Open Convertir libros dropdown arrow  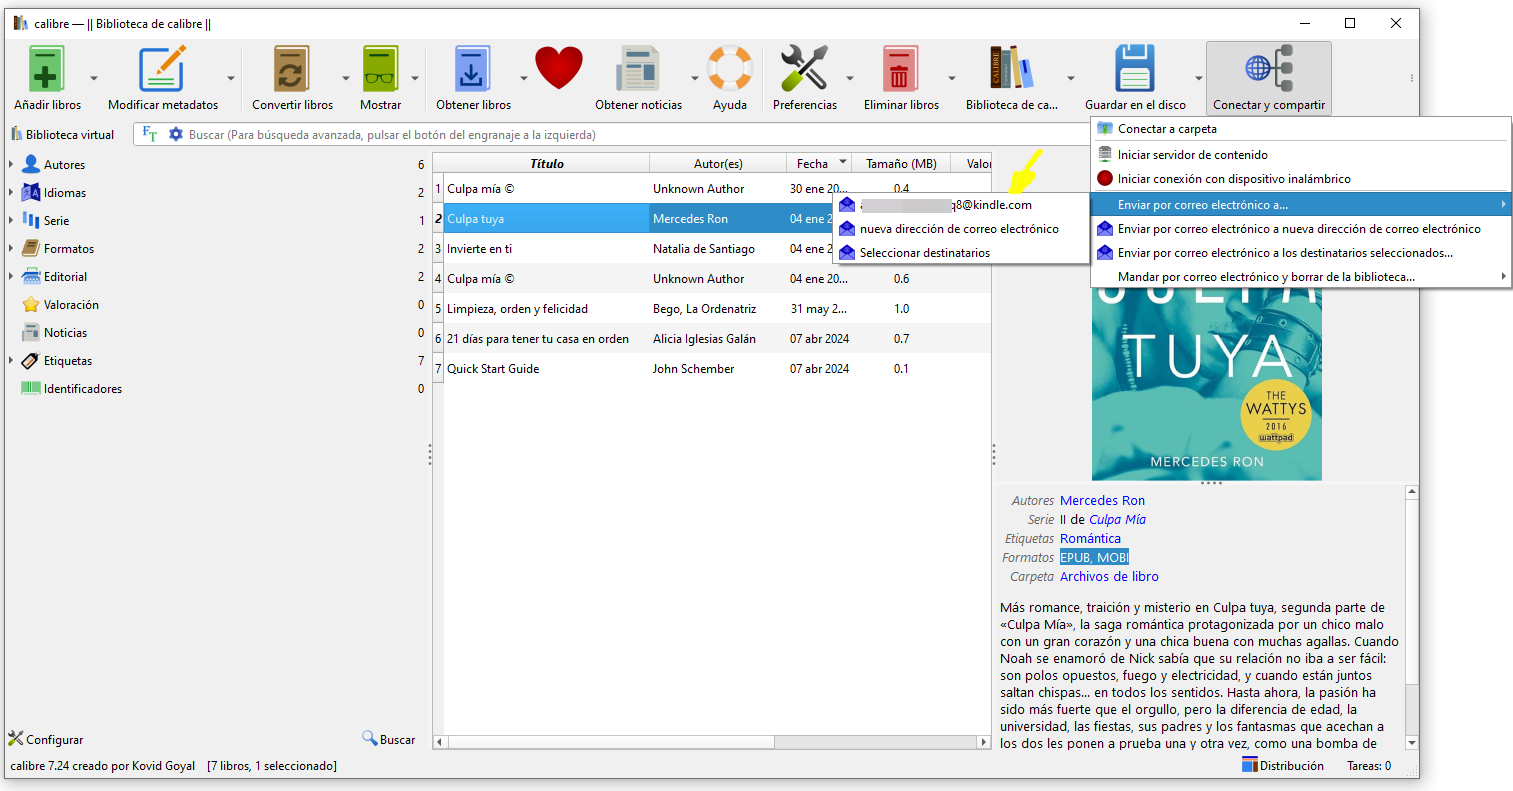[346, 78]
